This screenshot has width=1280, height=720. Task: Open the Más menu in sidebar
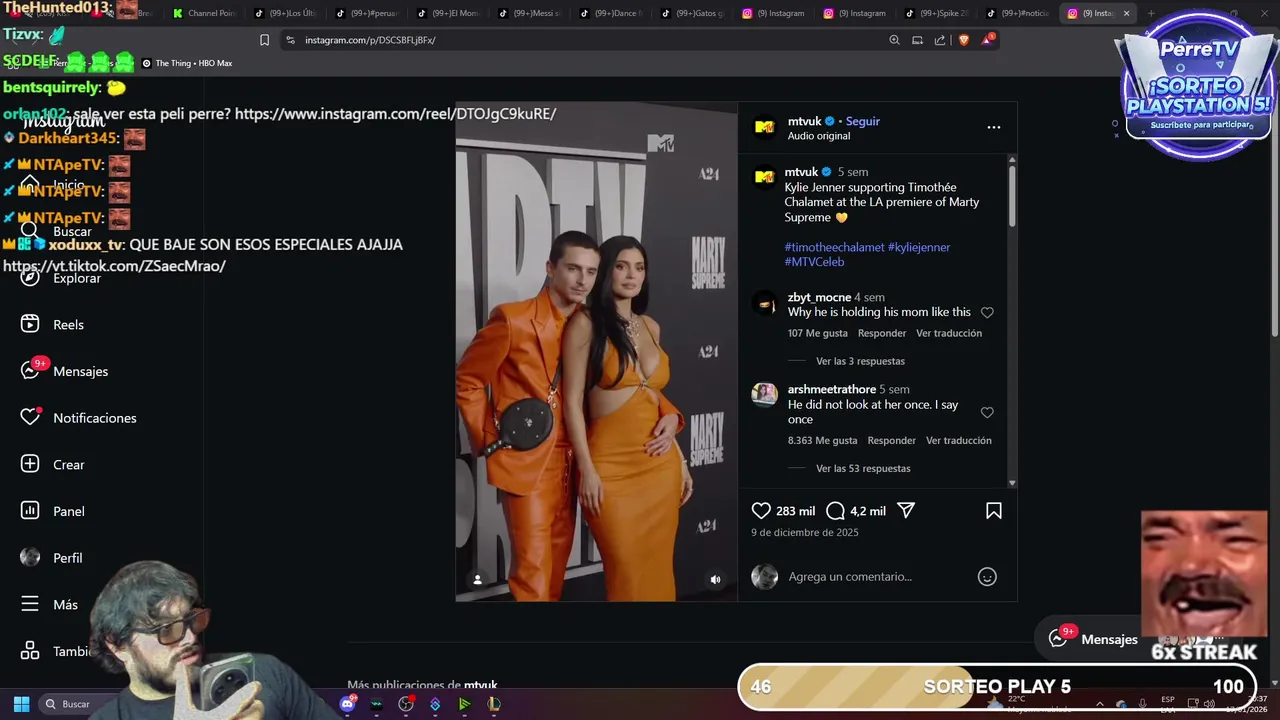coord(50,605)
